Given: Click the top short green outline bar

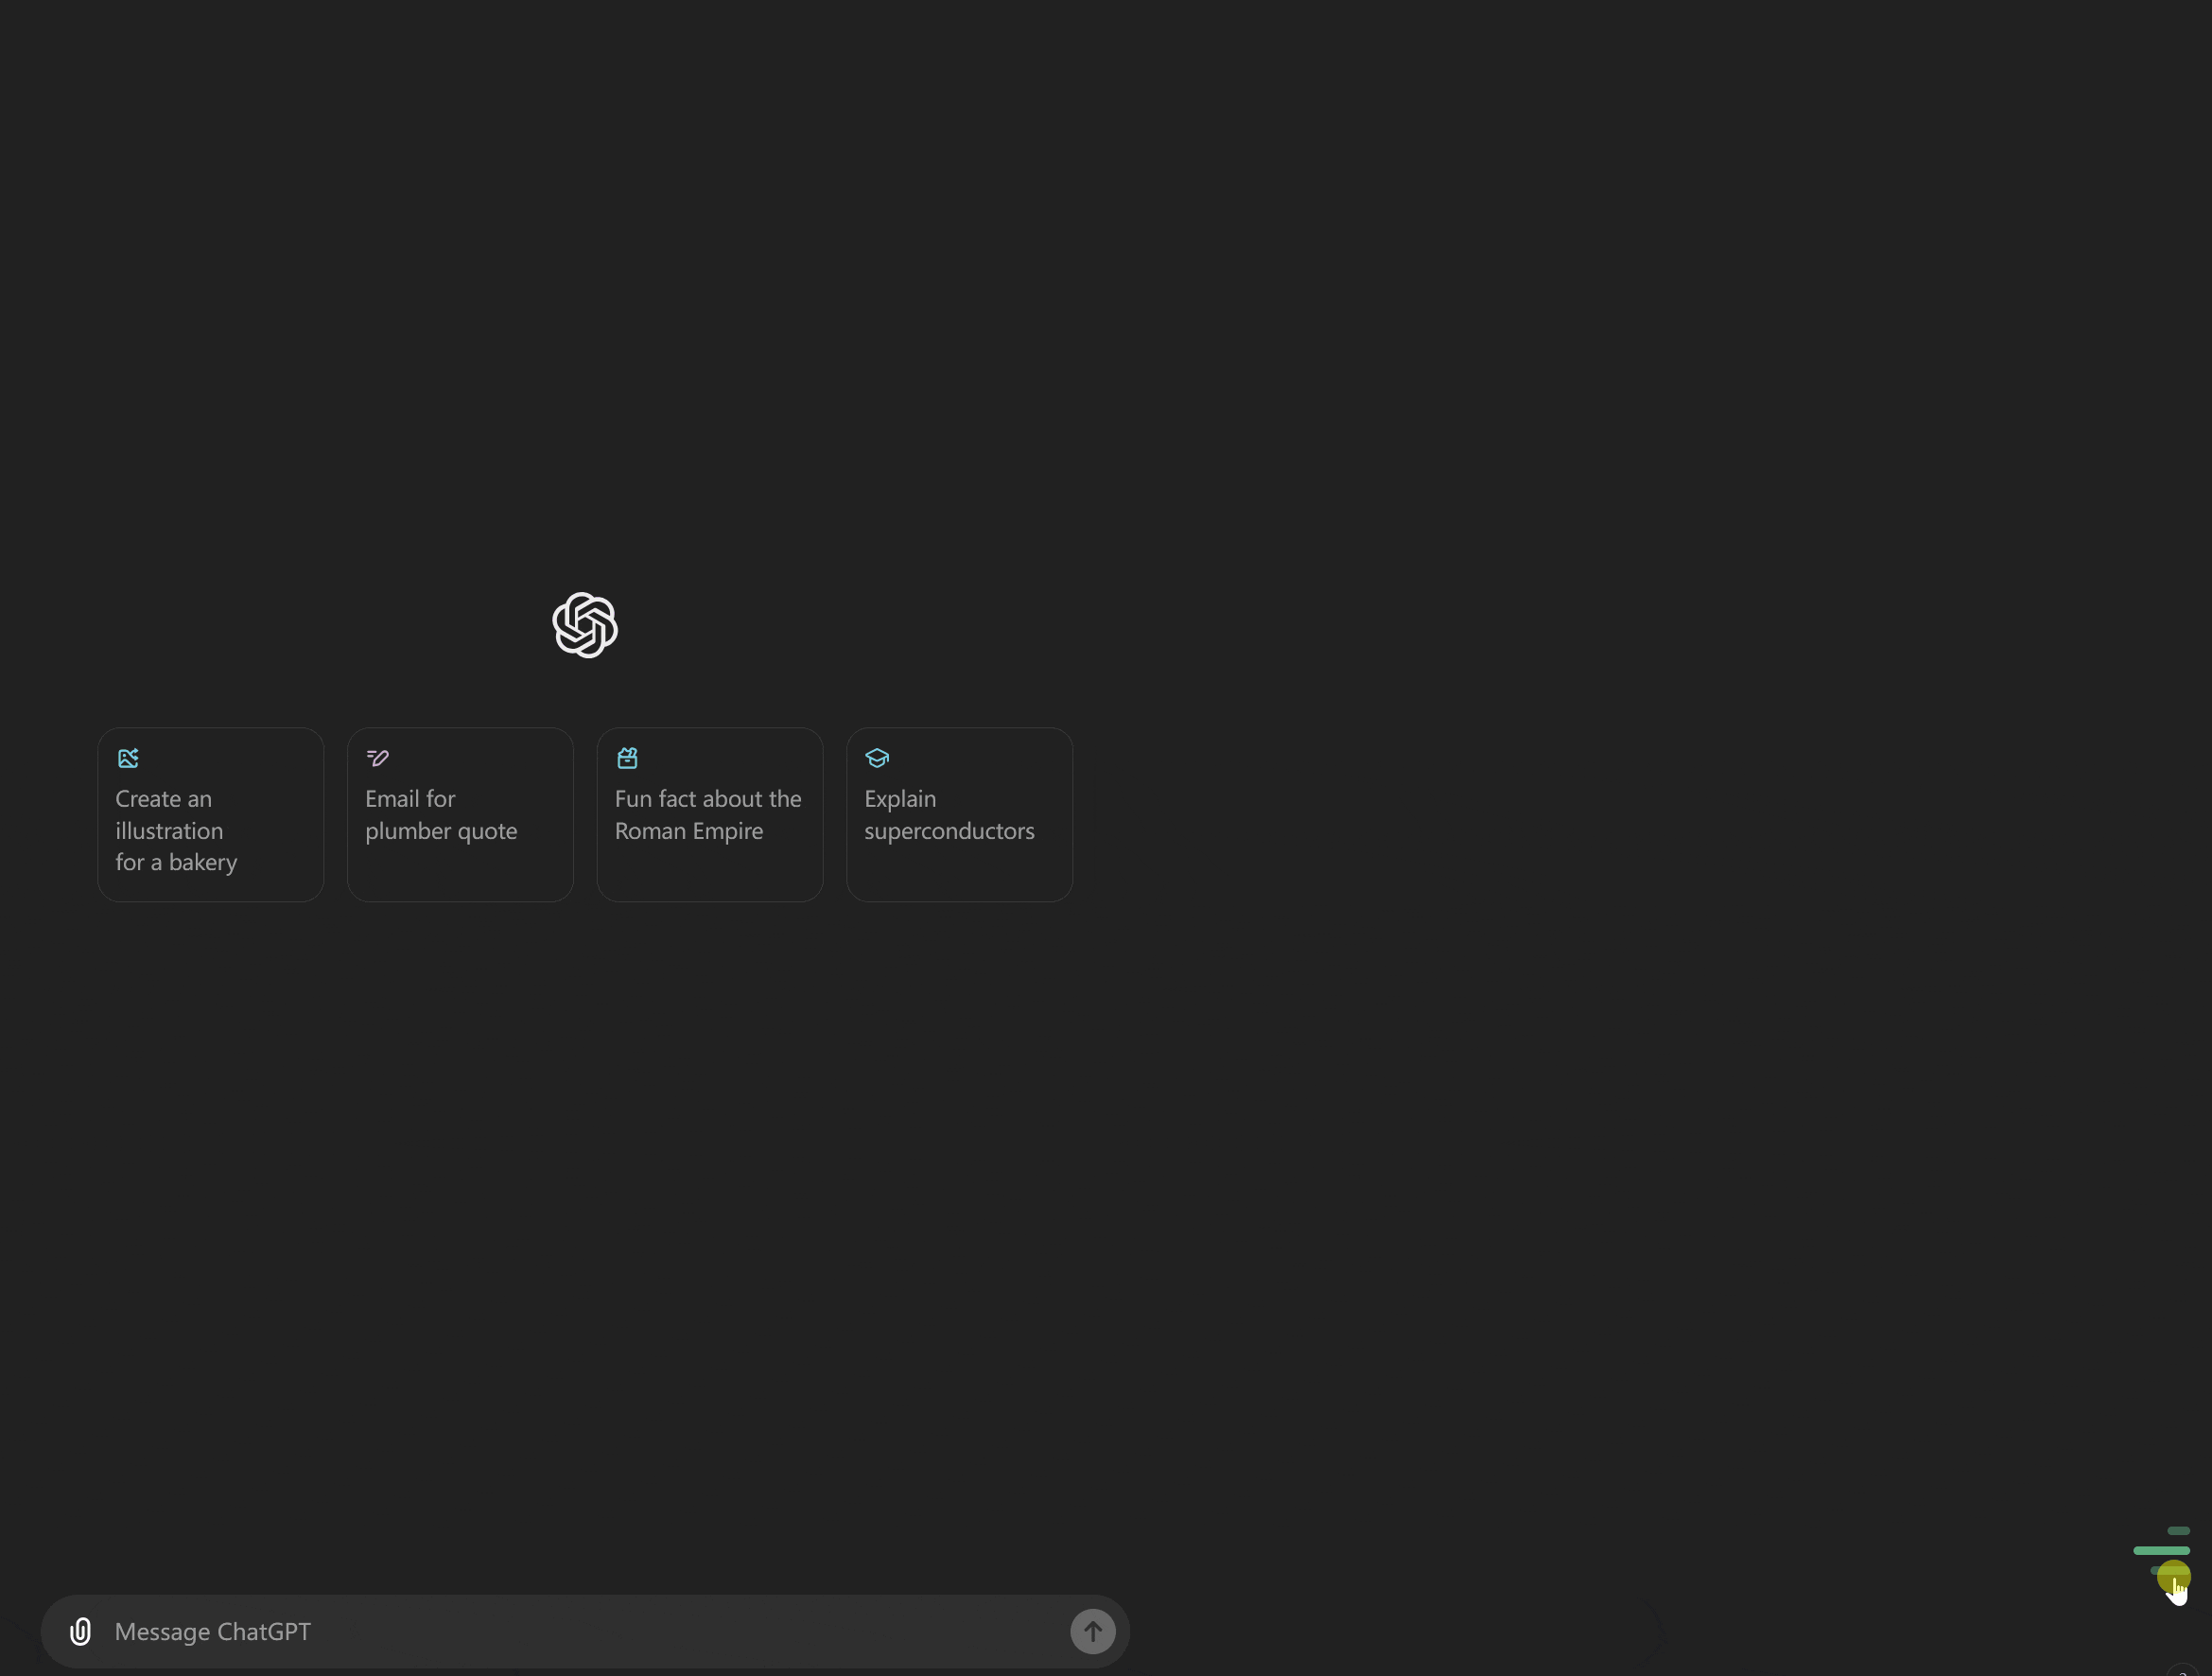Looking at the screenshot, I should pos(2178,1530).
